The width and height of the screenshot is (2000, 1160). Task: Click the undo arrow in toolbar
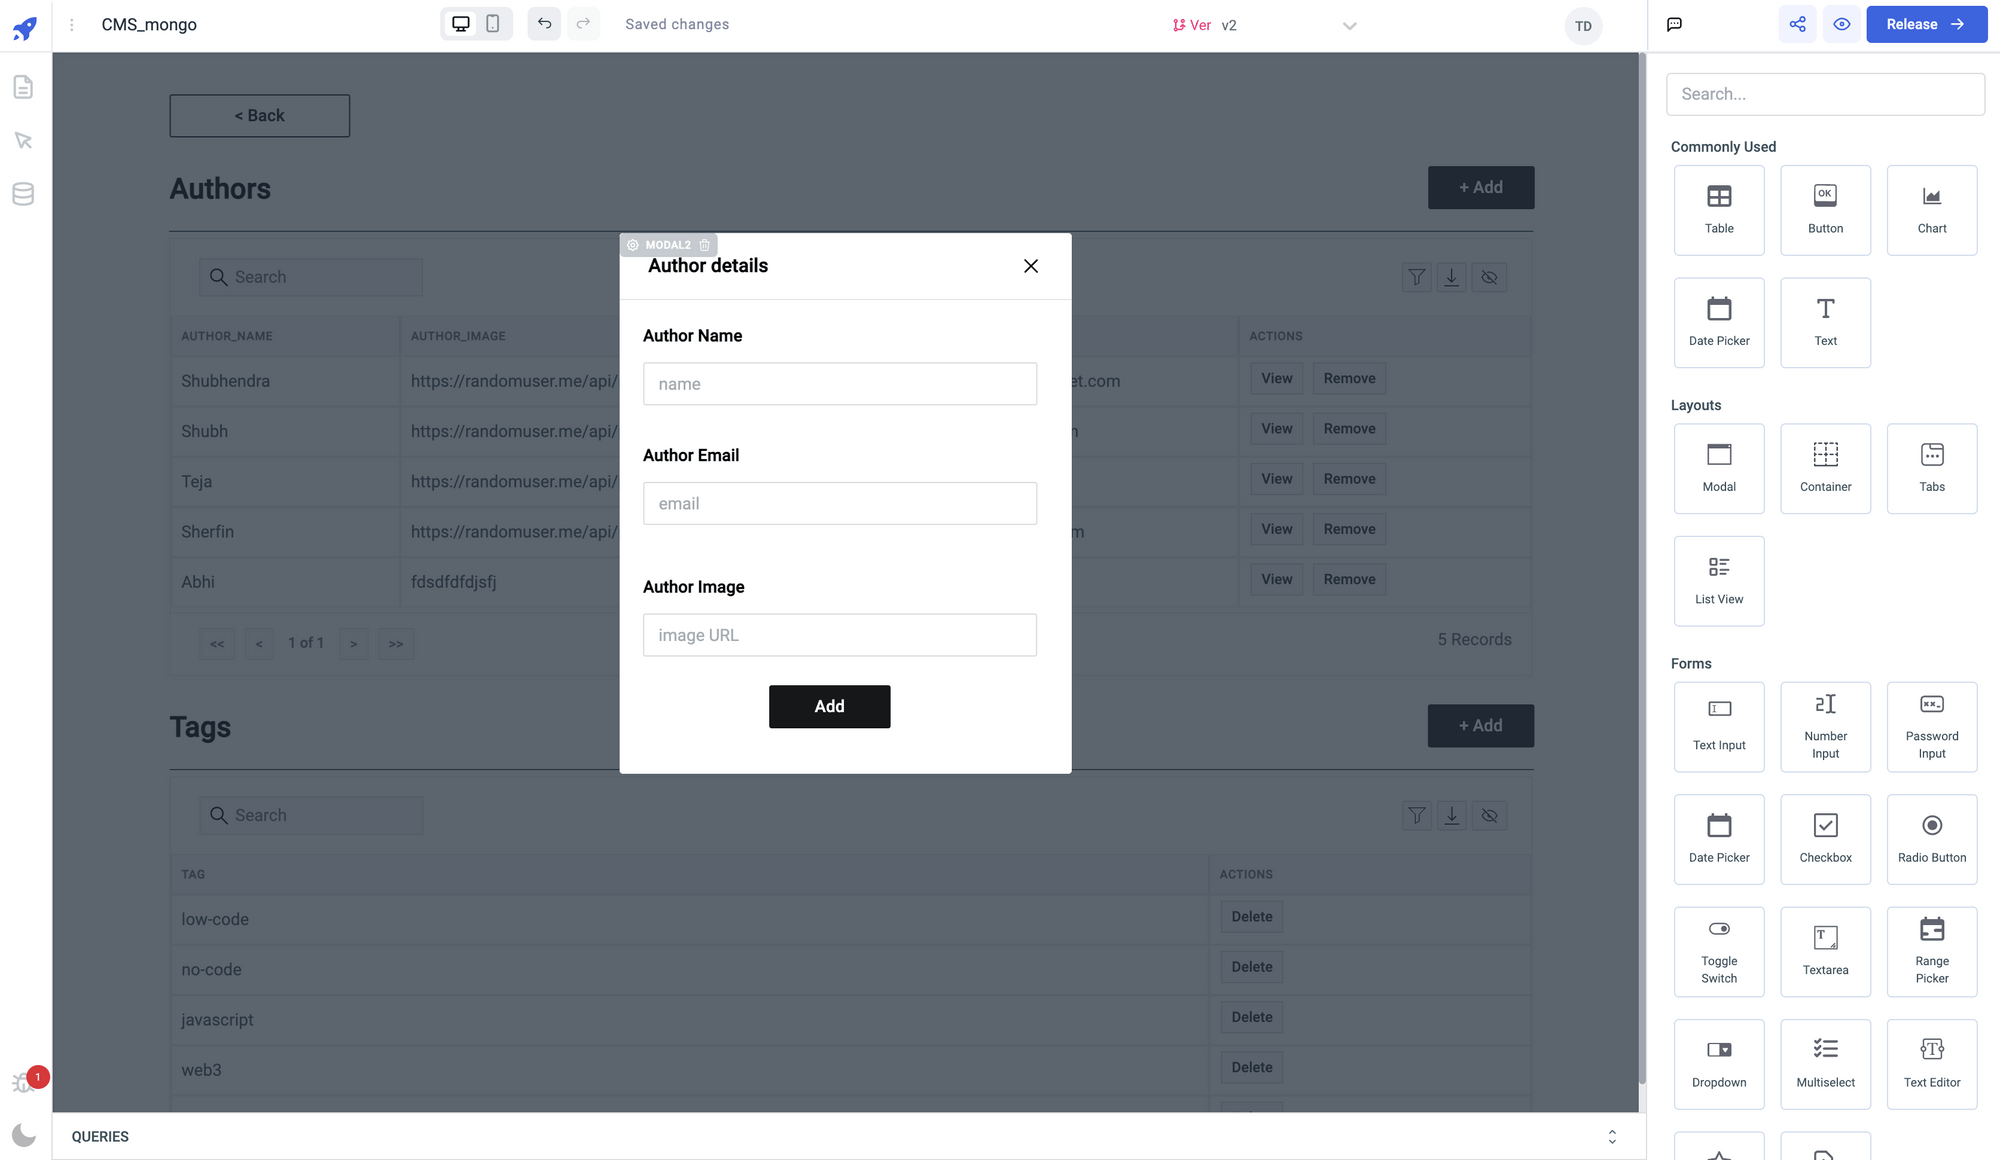tap(544, 24)
